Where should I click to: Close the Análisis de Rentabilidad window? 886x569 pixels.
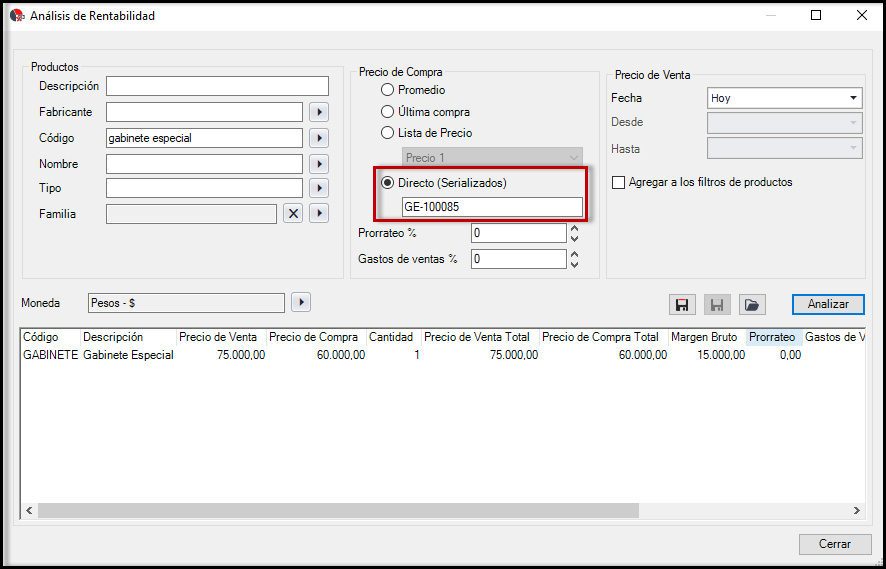click(x=862, y=16)
